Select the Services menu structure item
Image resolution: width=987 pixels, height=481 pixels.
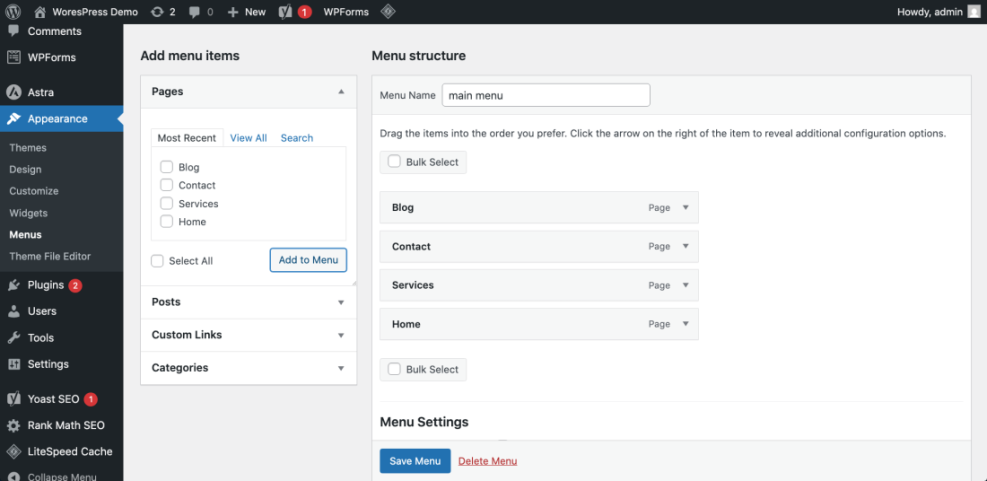pyautogui.click(x=539, y=285)
